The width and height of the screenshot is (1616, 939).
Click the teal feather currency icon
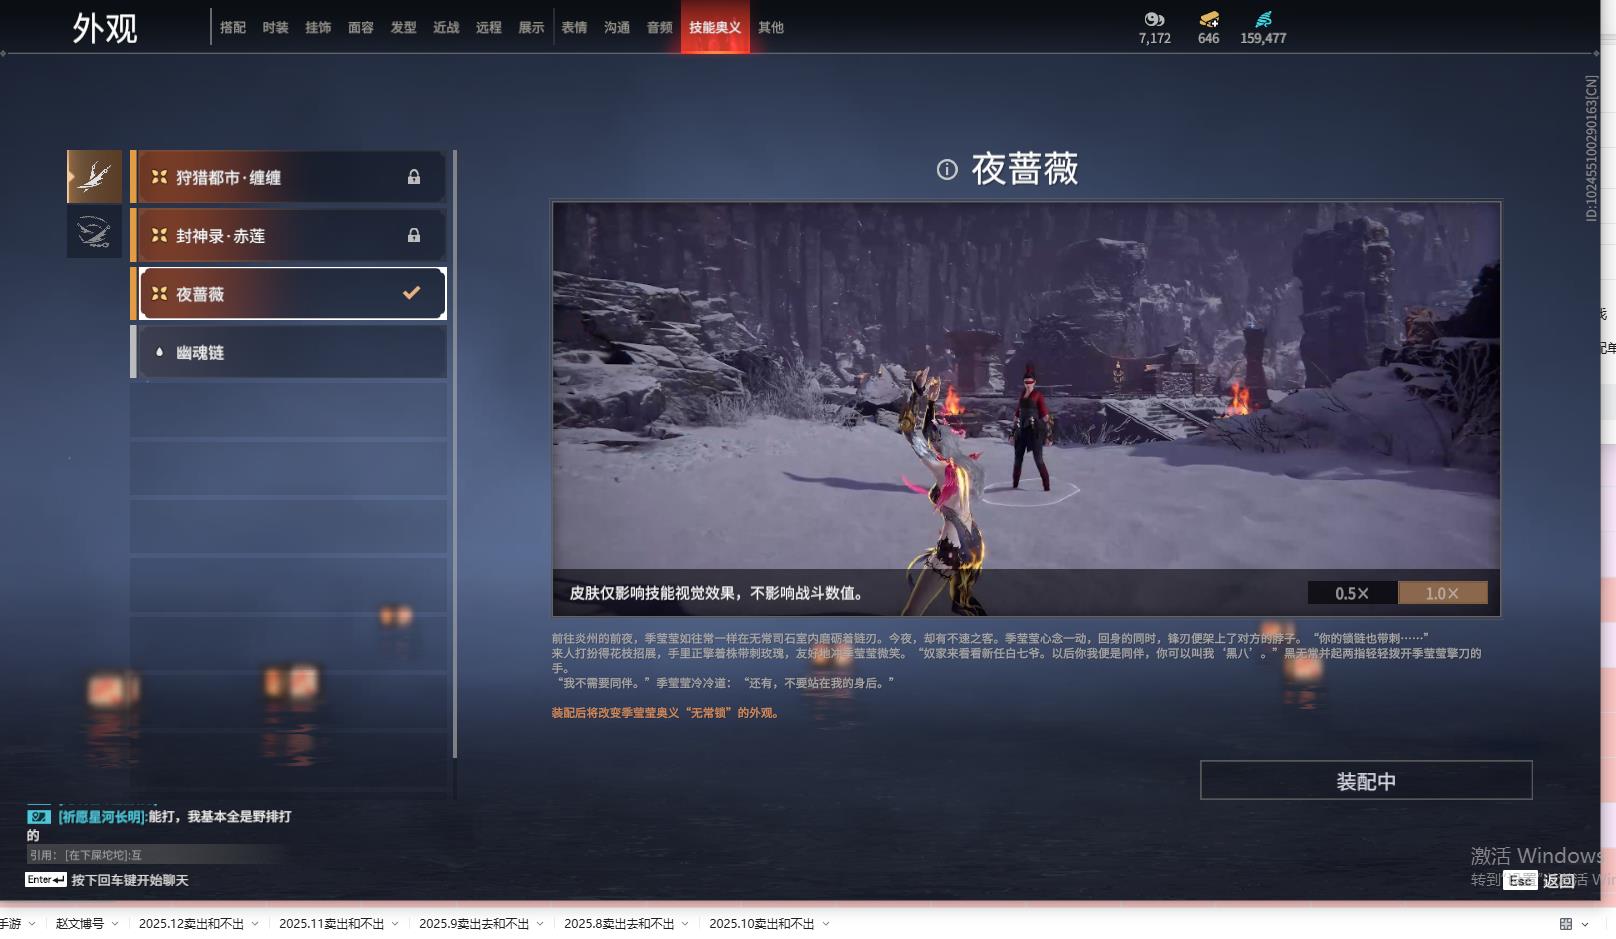(1264, 19)
